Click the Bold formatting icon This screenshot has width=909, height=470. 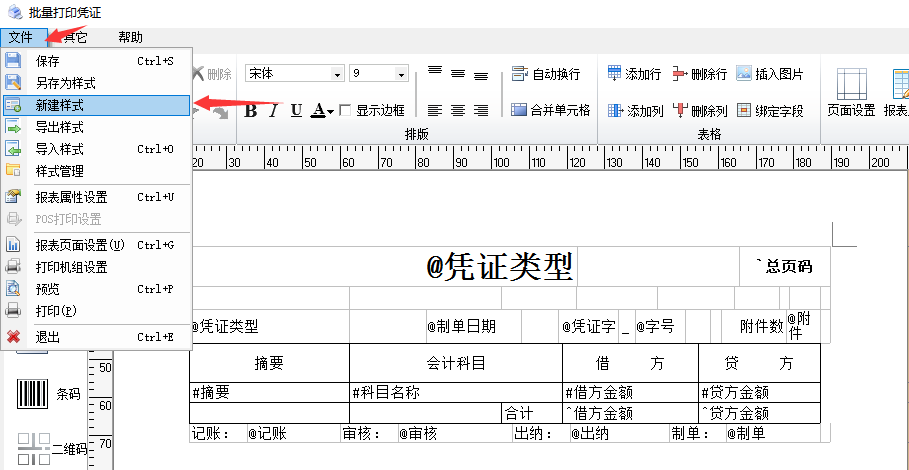coord(251,110)
